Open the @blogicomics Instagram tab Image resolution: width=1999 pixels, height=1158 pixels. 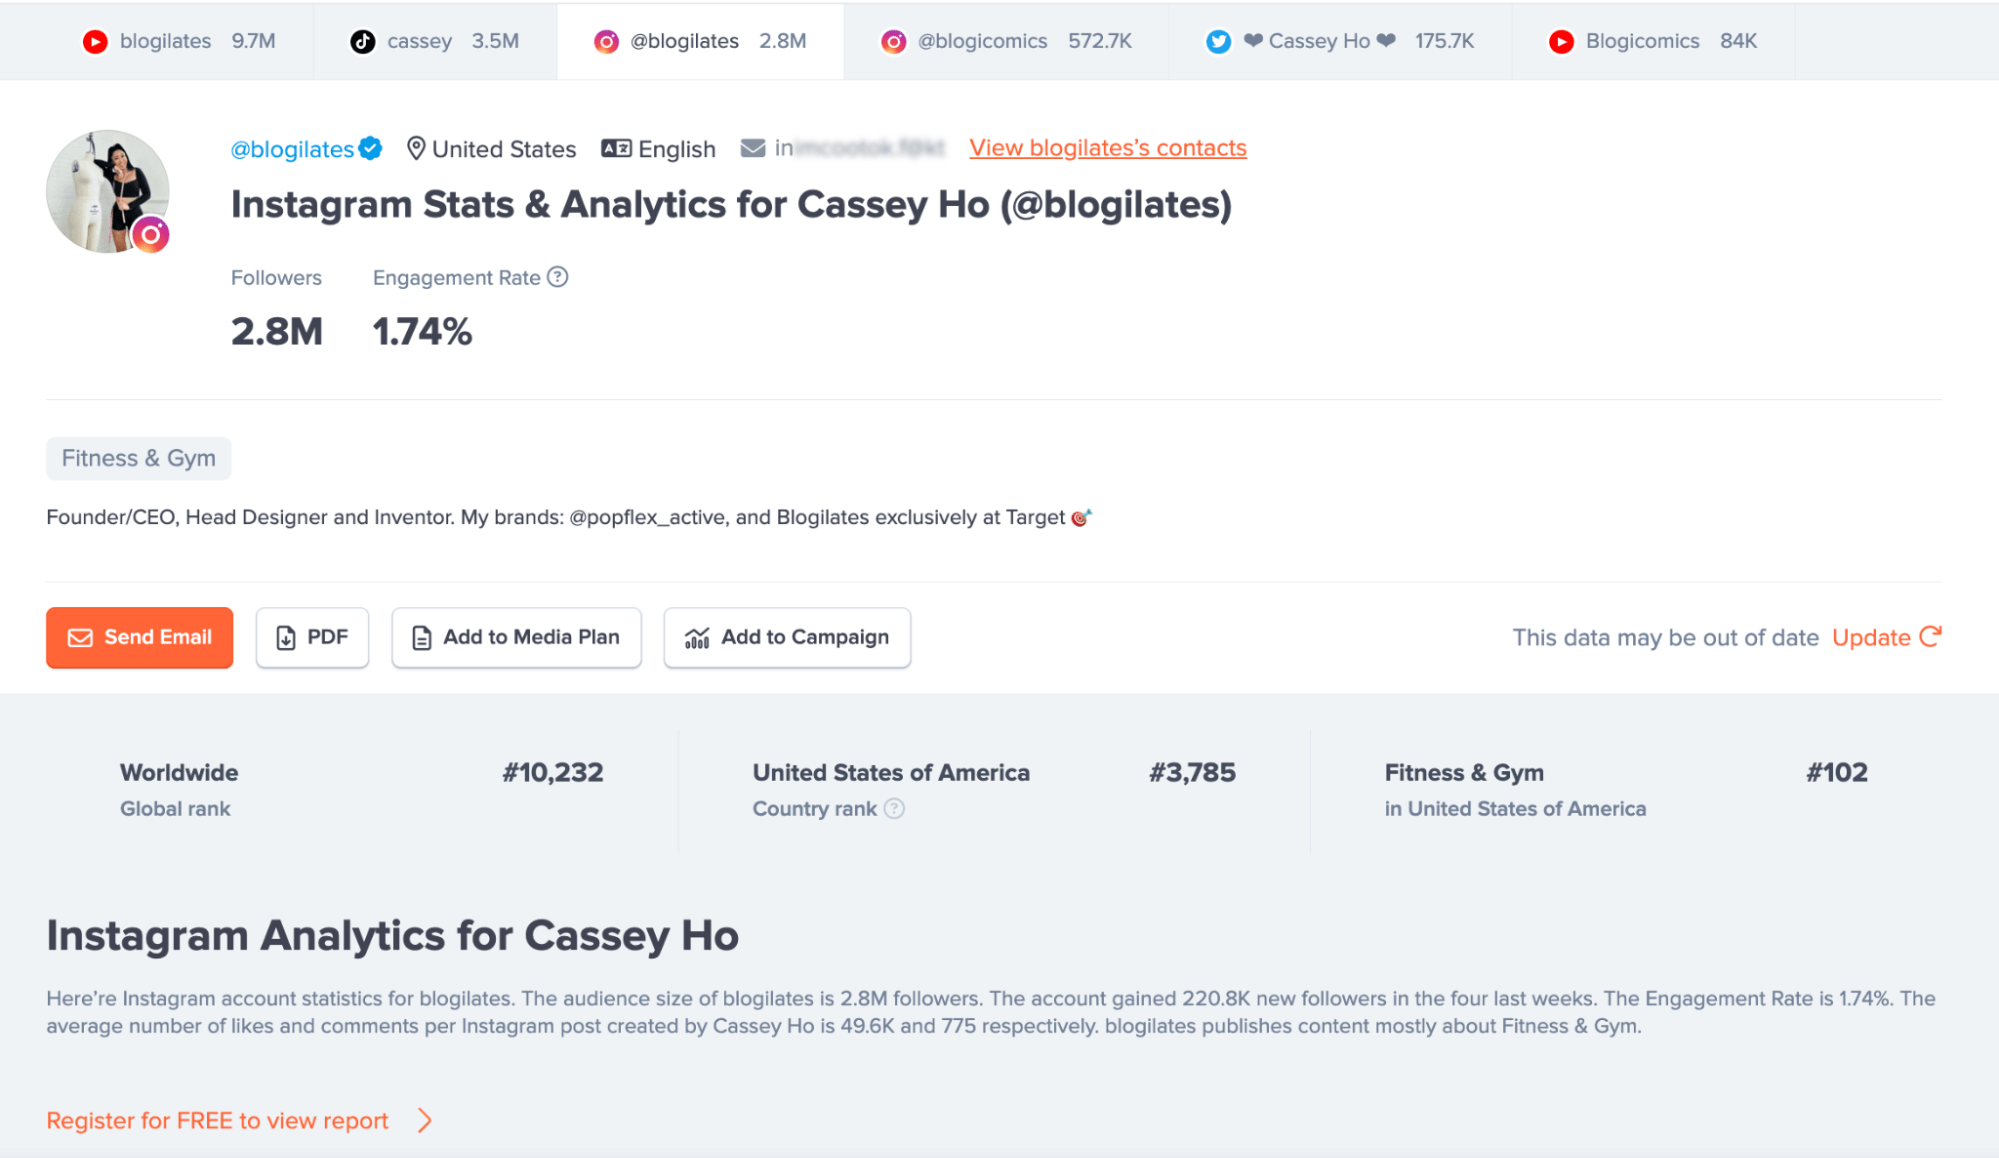(1005, 41)
